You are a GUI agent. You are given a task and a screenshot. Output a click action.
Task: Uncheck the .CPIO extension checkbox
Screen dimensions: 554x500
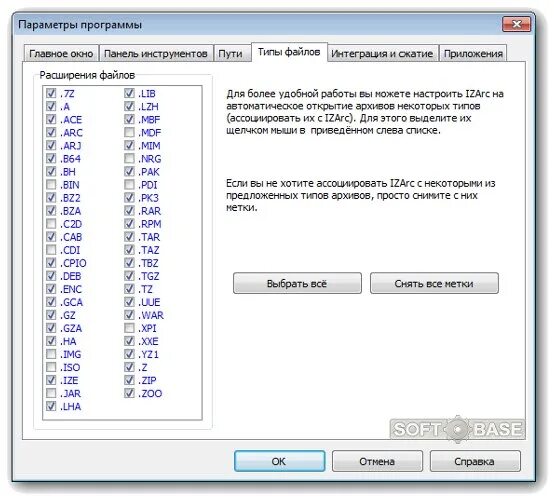(x=51, y=263)
